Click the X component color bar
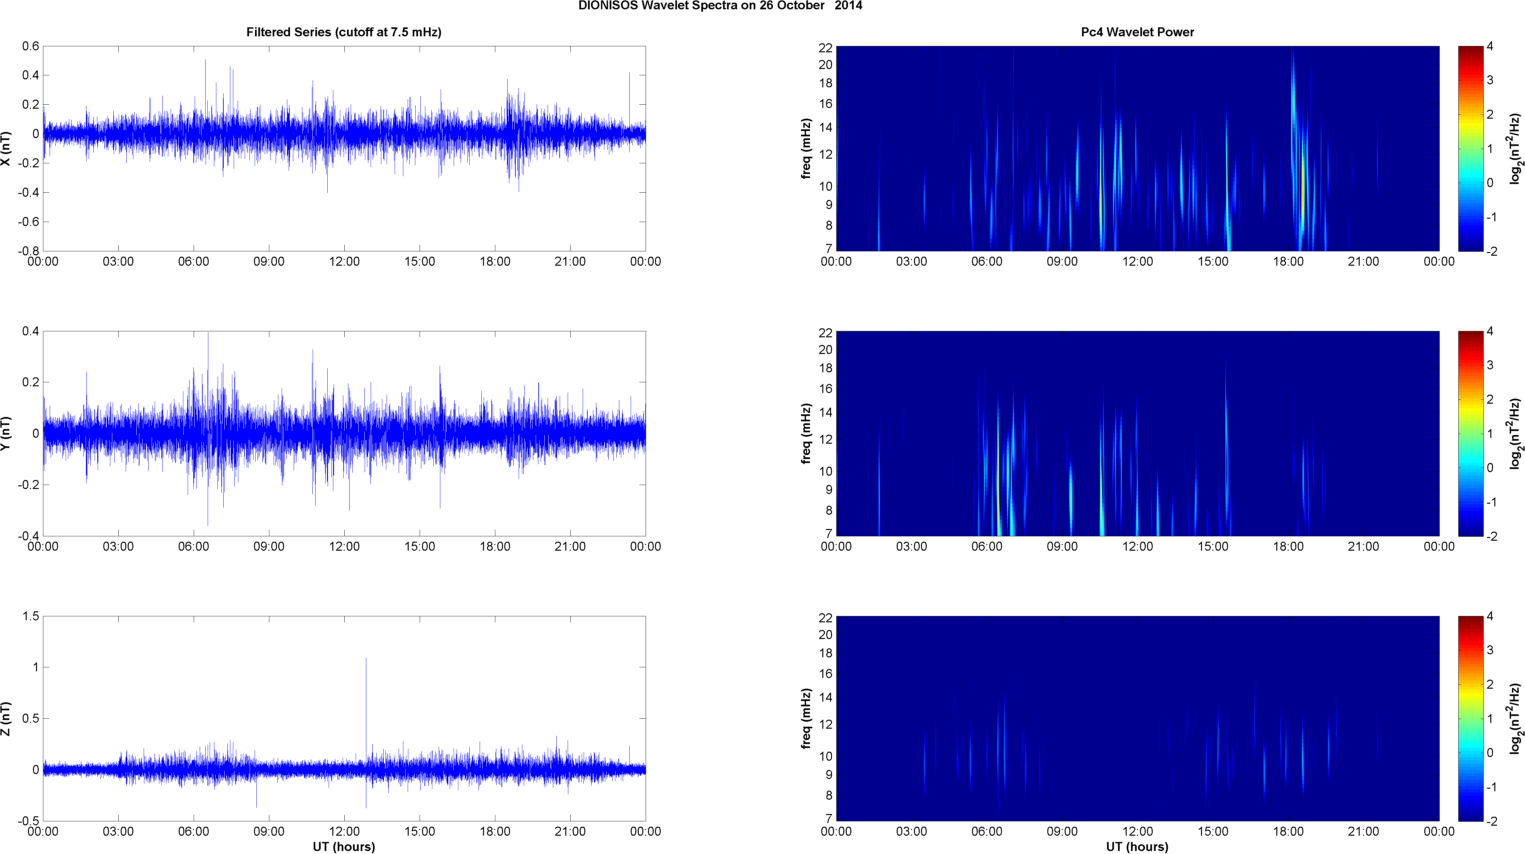The height and width of the screenshot is (854, 1525). 1470,148
